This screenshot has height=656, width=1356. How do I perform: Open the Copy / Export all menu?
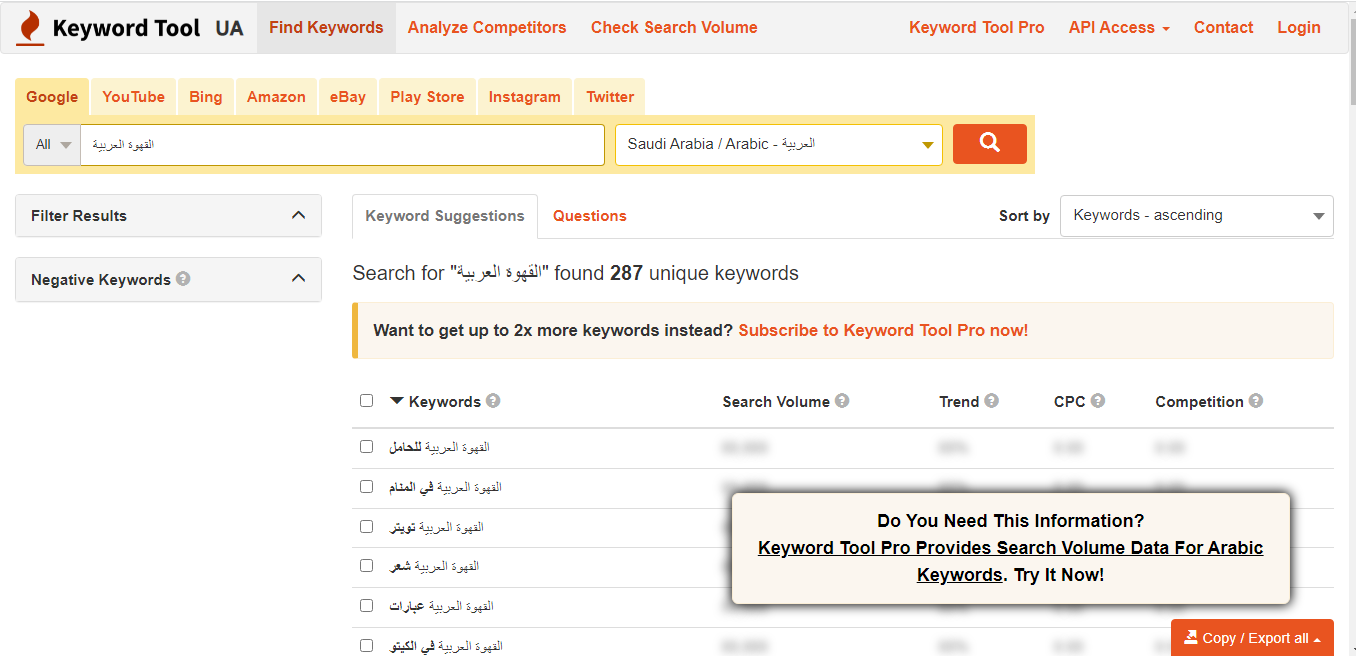1252,638
